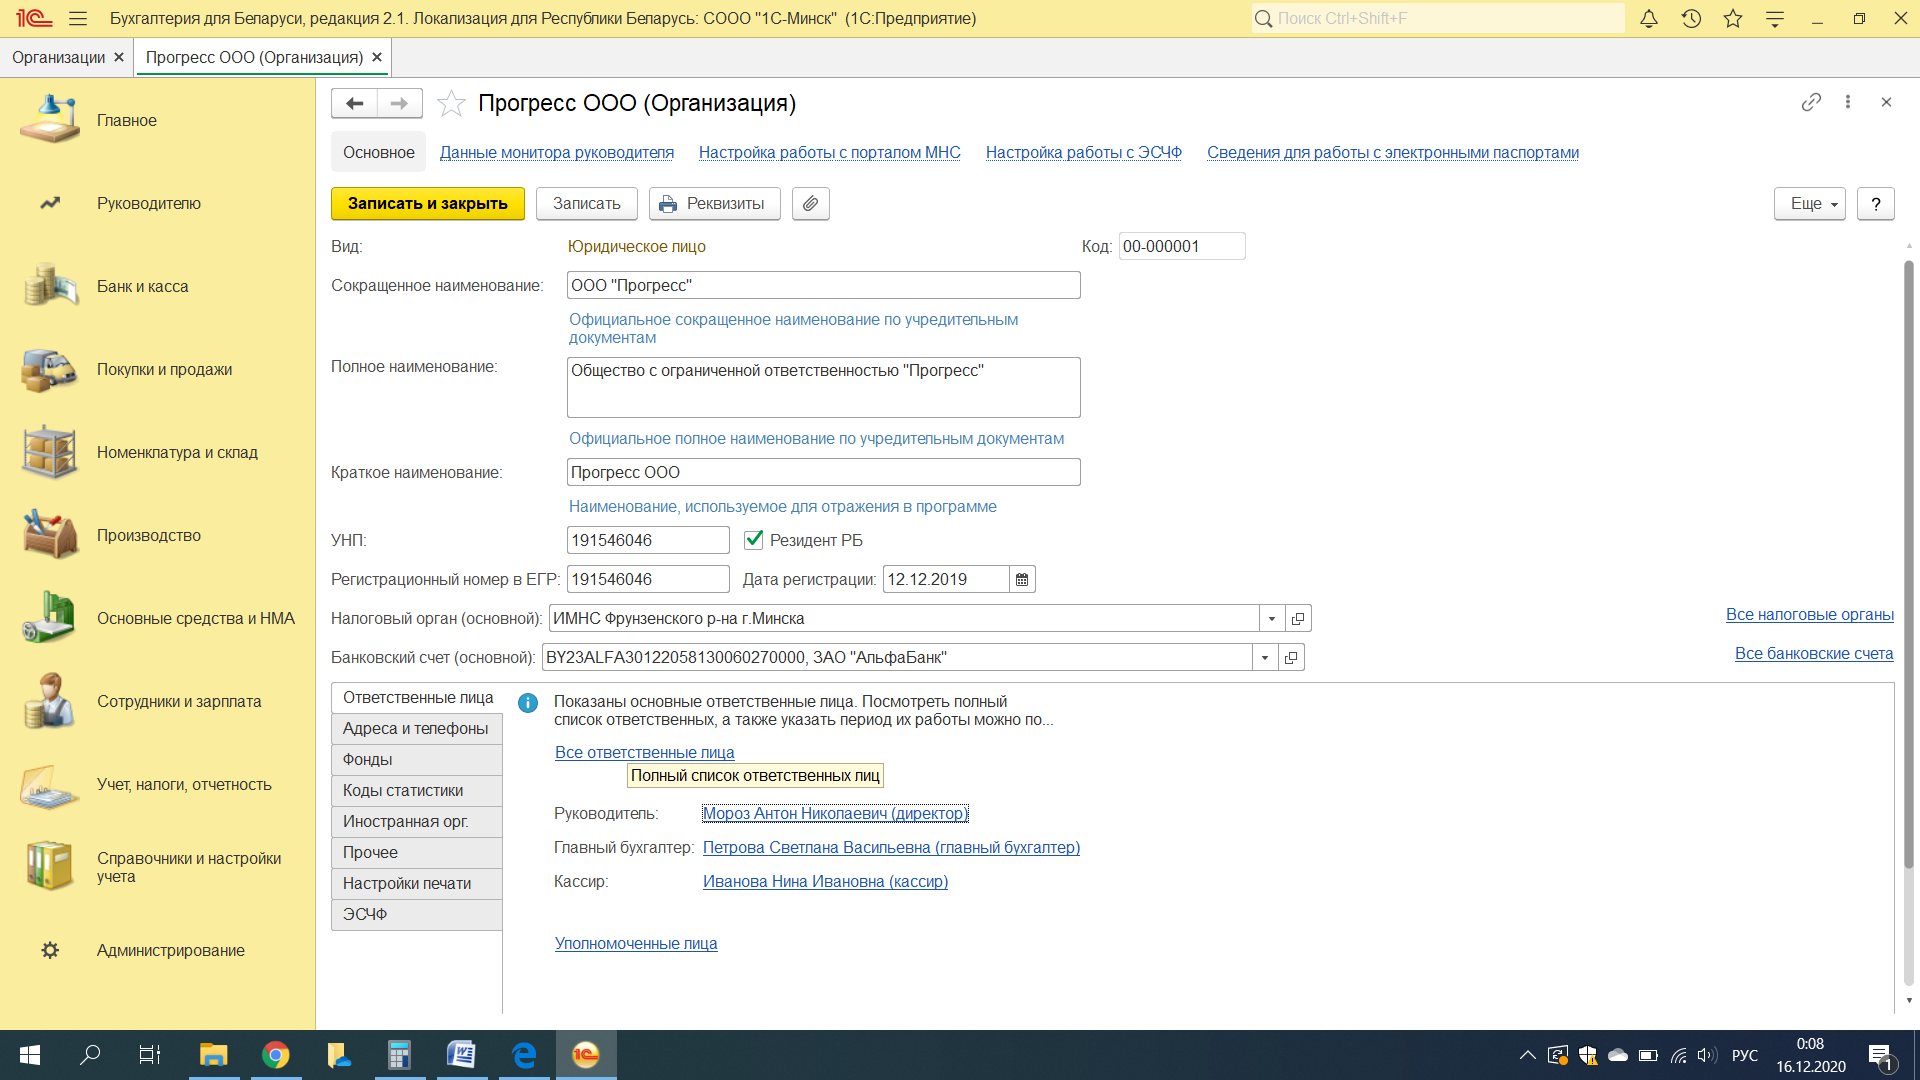Screen dimensions: 1920x1080
Task: Open Все банковские счета link
Action: [1814, 653]
